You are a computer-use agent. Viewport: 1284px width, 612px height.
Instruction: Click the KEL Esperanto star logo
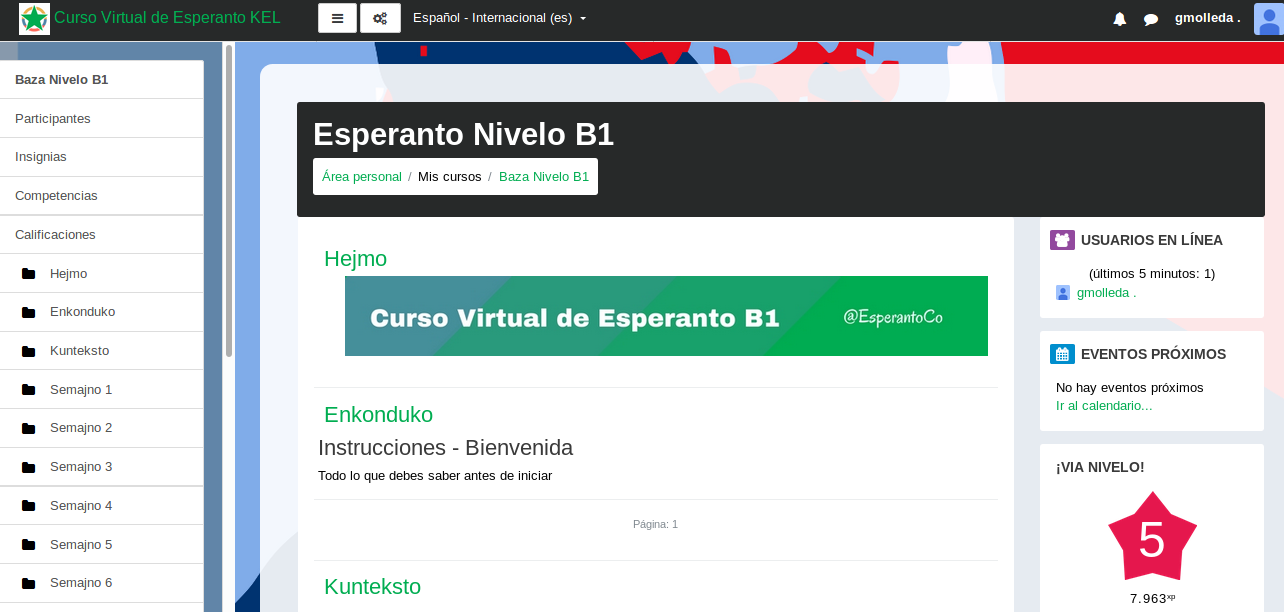click(33, 18)
